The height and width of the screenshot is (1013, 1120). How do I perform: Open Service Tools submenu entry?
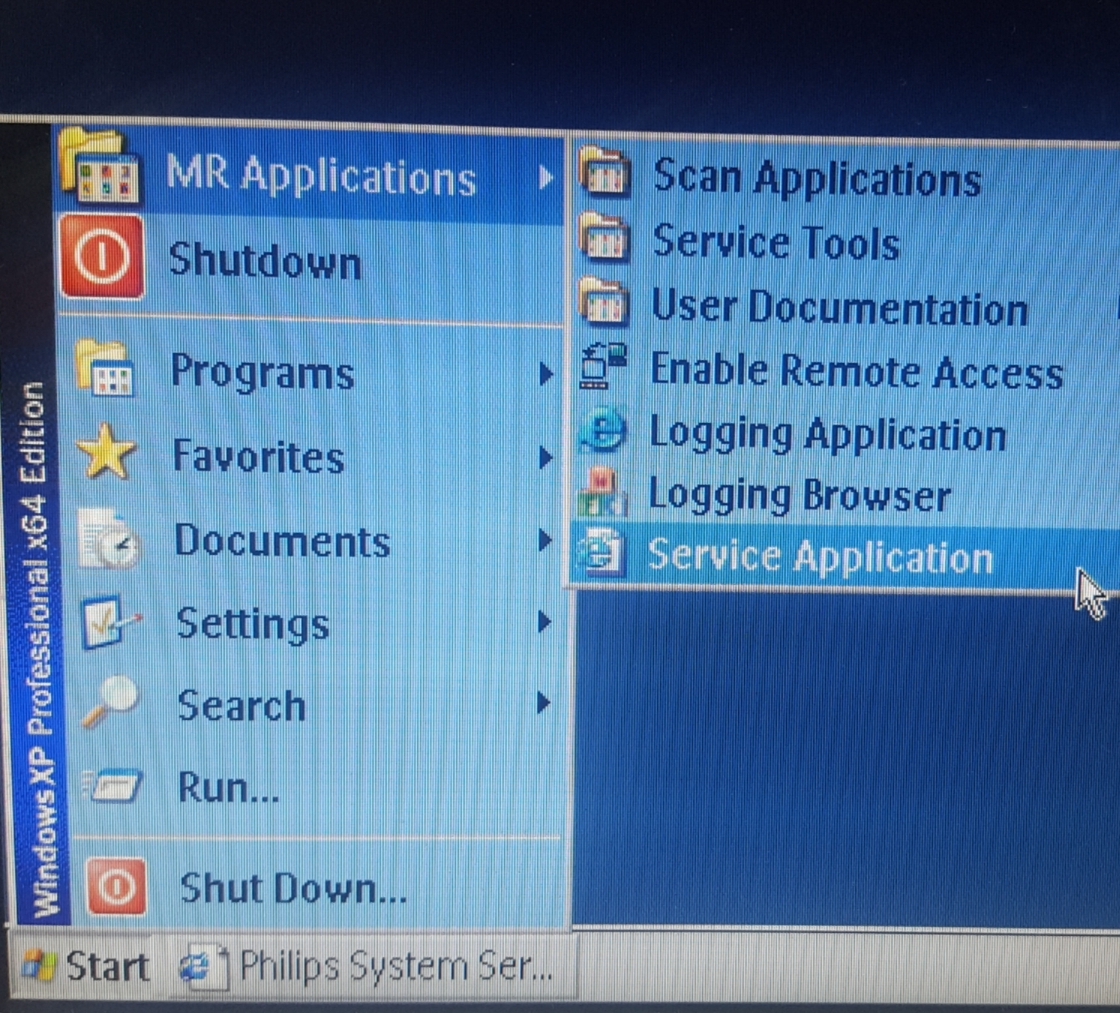point(846,241)
